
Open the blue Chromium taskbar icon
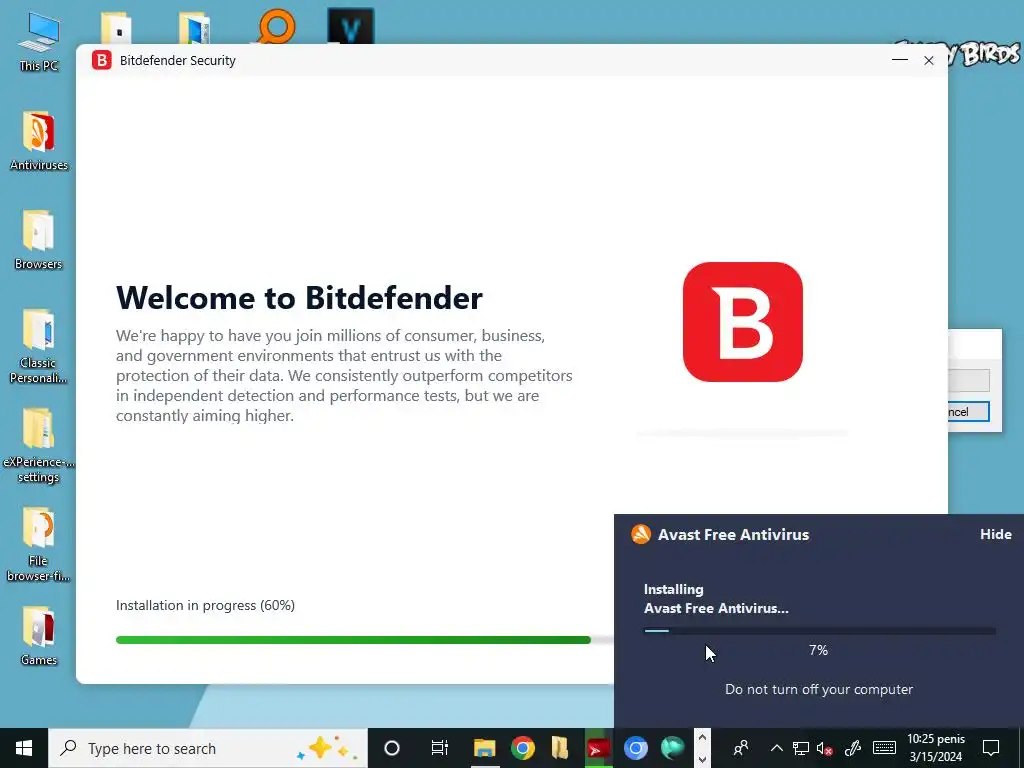(x=635, y=748)
